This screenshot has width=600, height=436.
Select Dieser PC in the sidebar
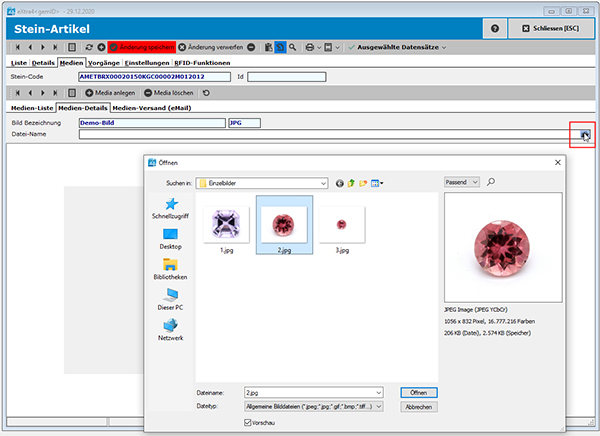170,299
